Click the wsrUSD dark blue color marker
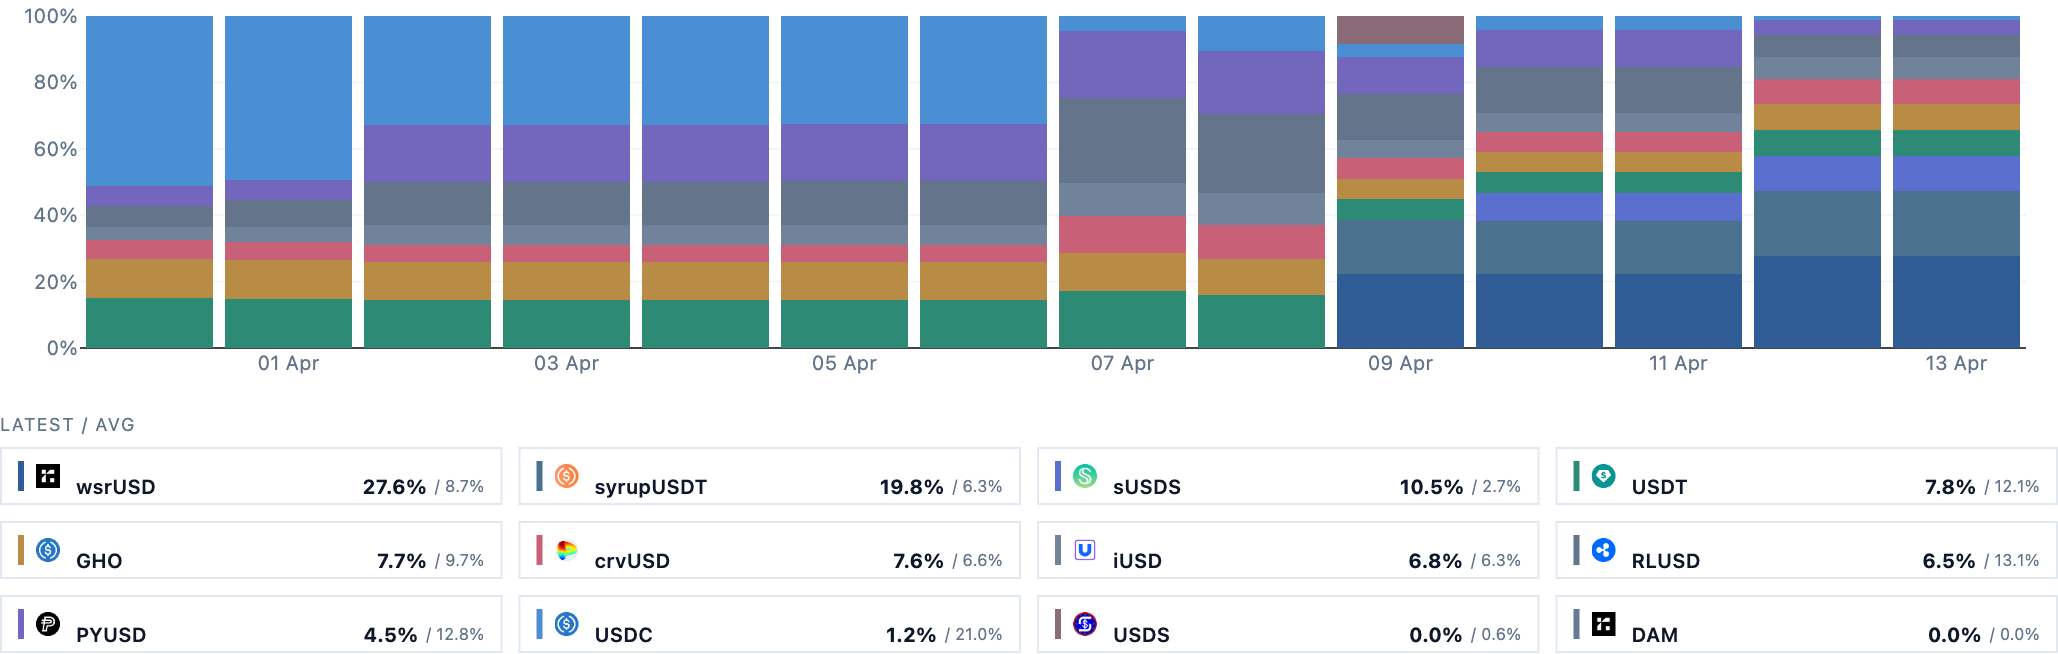Image resolution: width=2058 pixels, height=654 pixels. point(21,476)
